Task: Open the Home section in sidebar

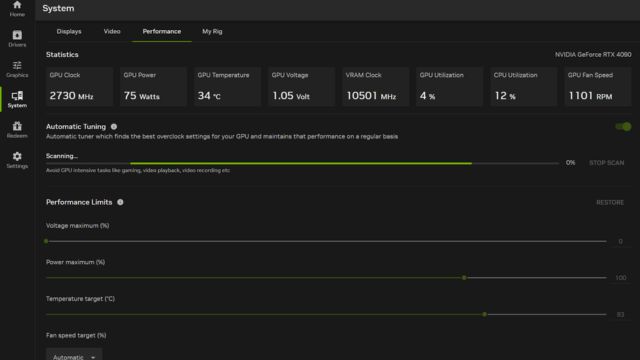Action: tap(17, 9)
